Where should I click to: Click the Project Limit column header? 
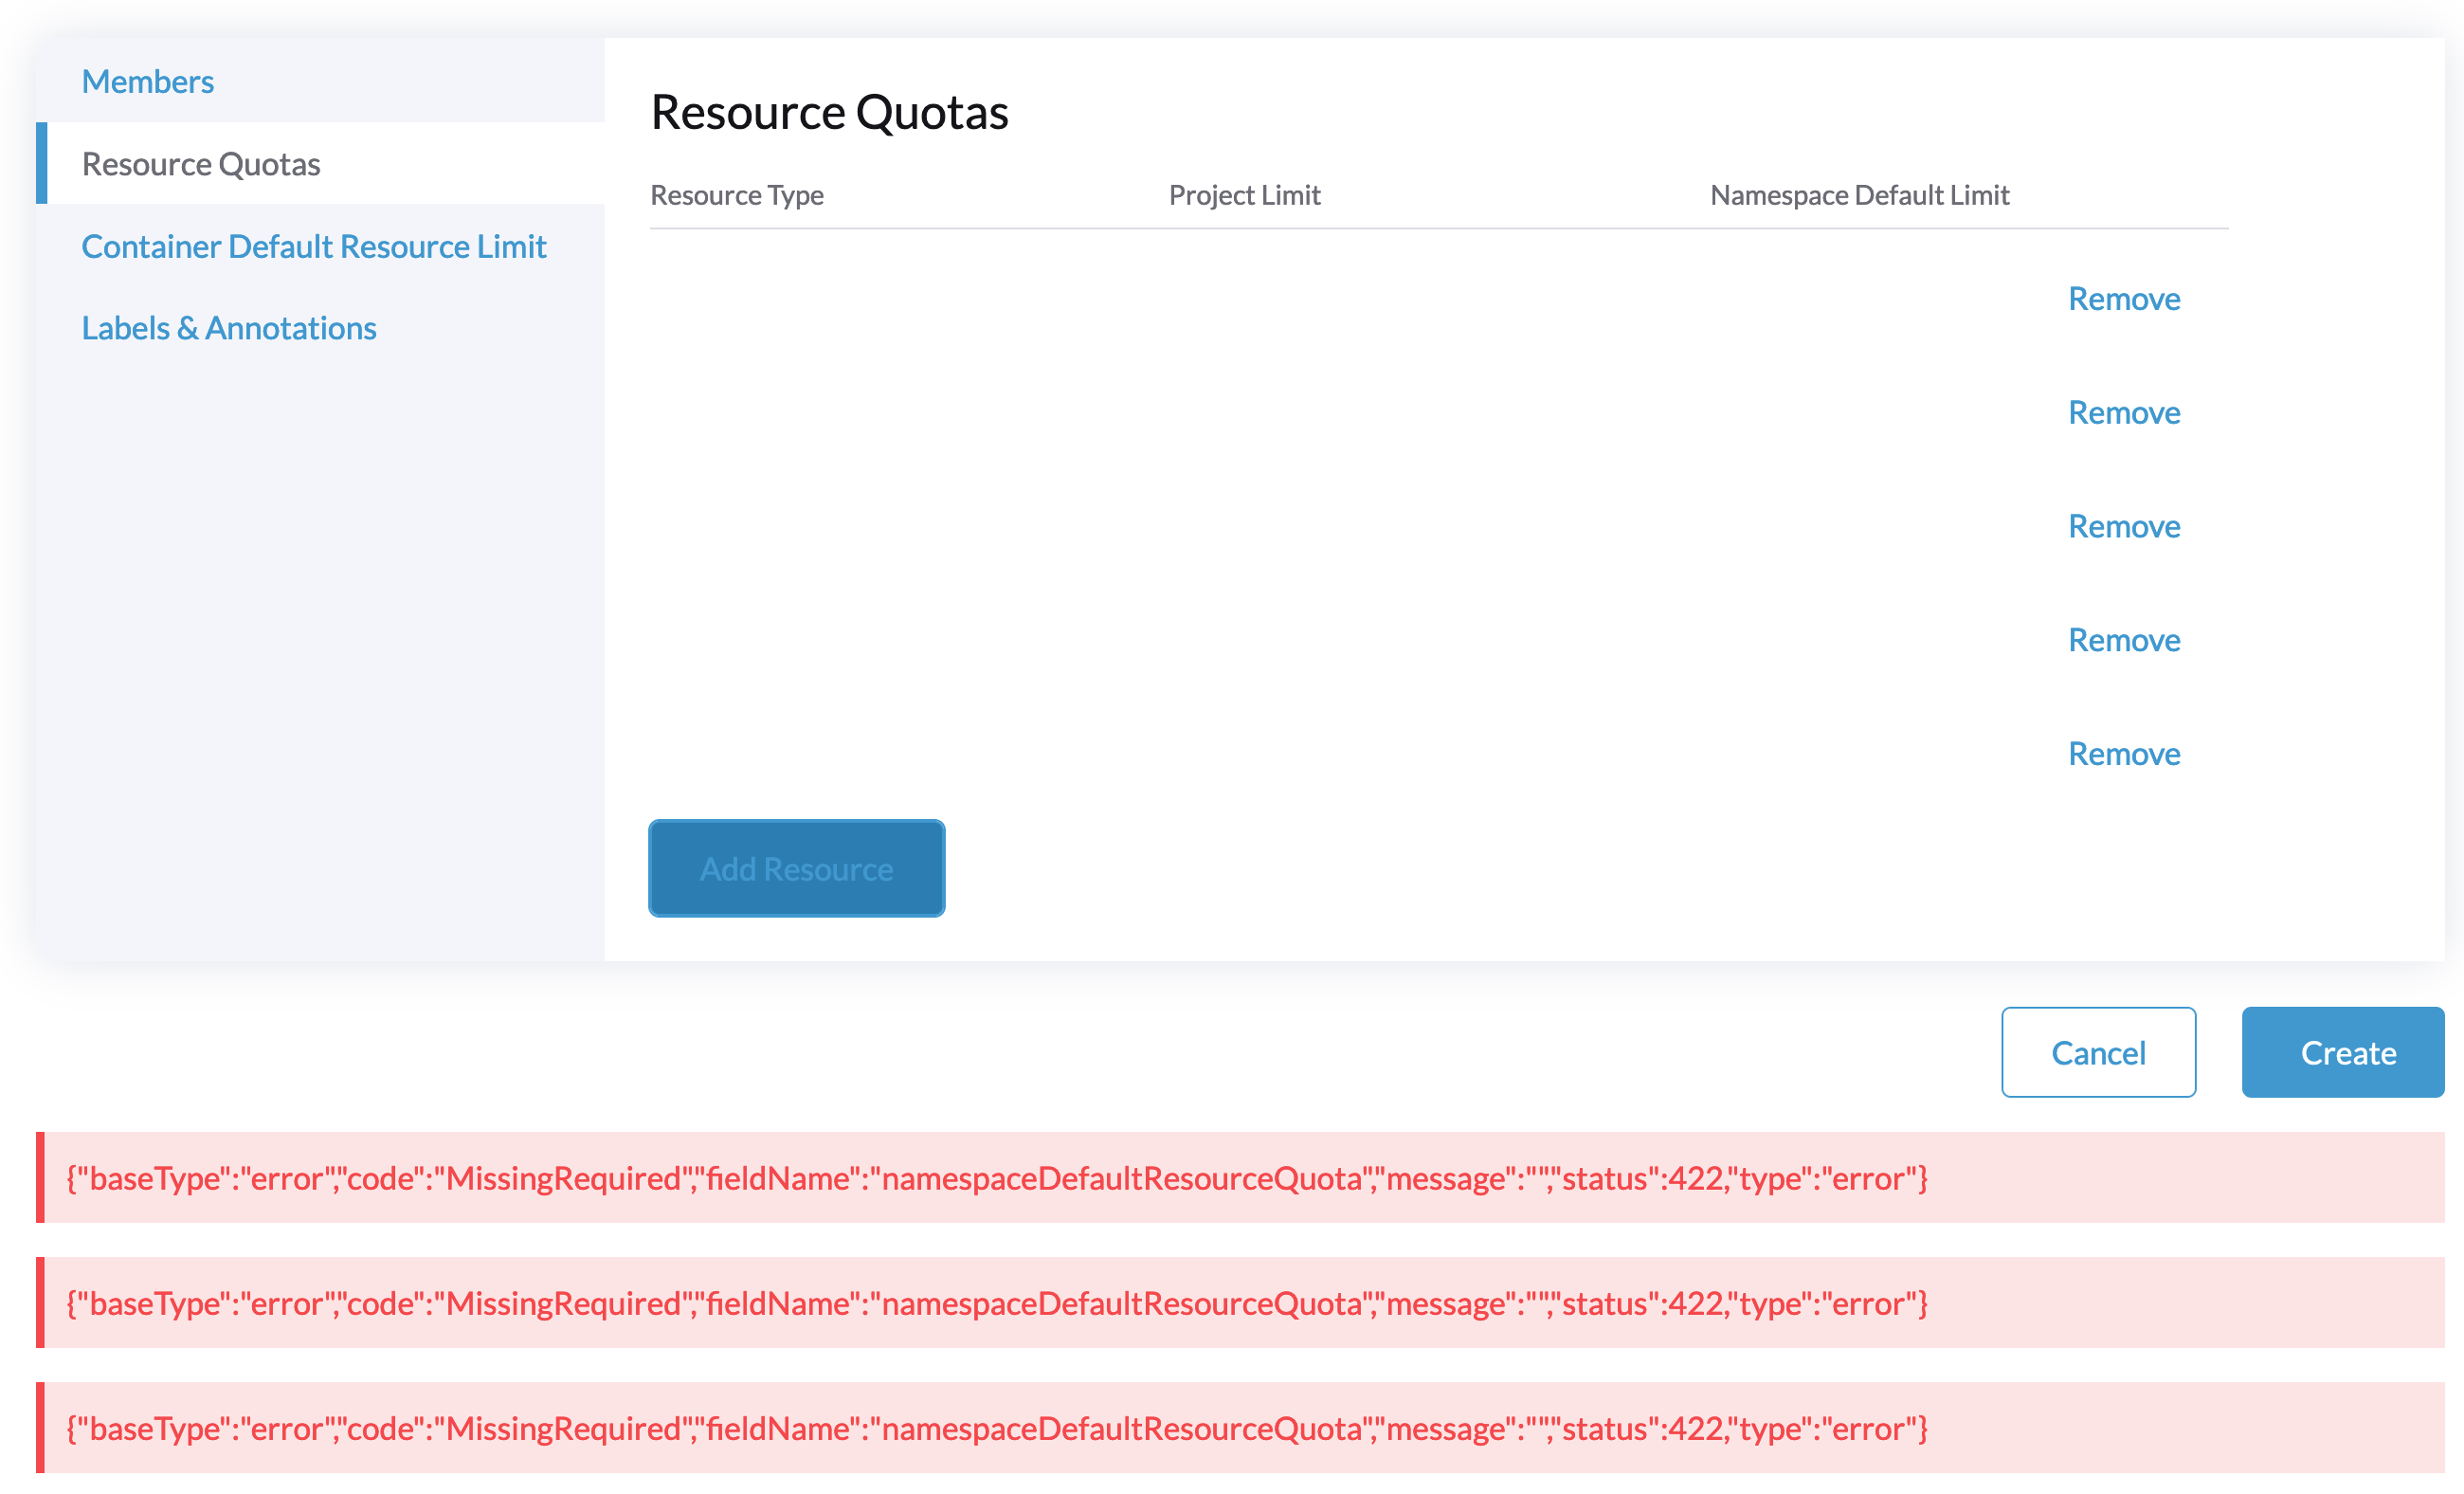tap(1243, 195)
